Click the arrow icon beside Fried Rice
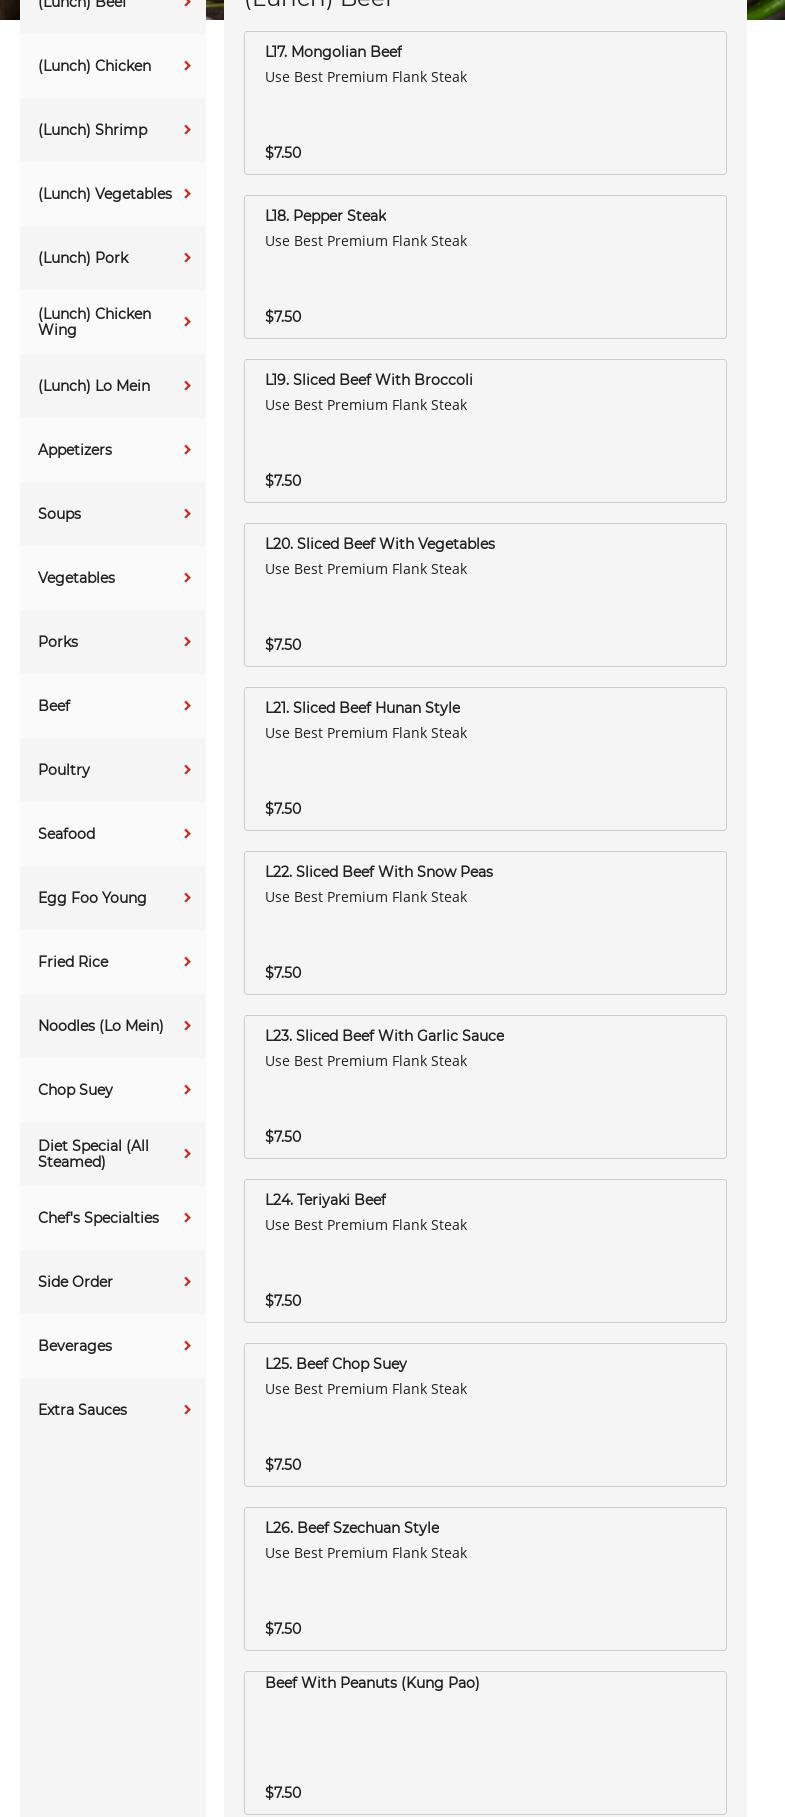This screenshot has width=785, height=1817. tap(187, 962)
